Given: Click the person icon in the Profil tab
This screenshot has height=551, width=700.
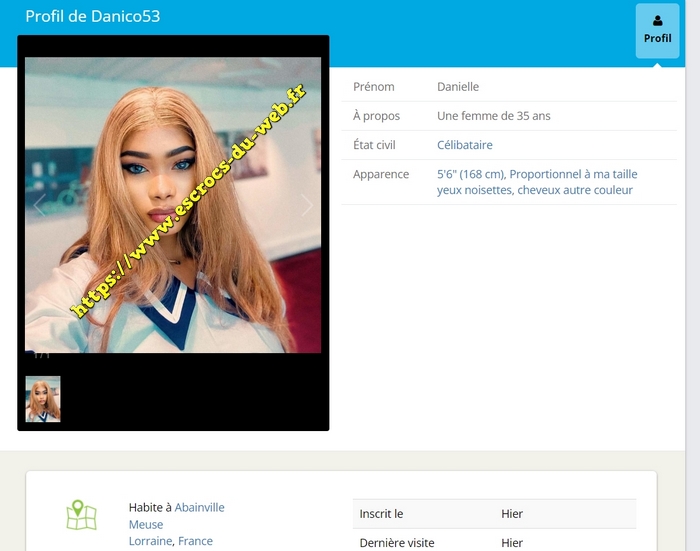Looking at the screenshot, I should [657, 20].
